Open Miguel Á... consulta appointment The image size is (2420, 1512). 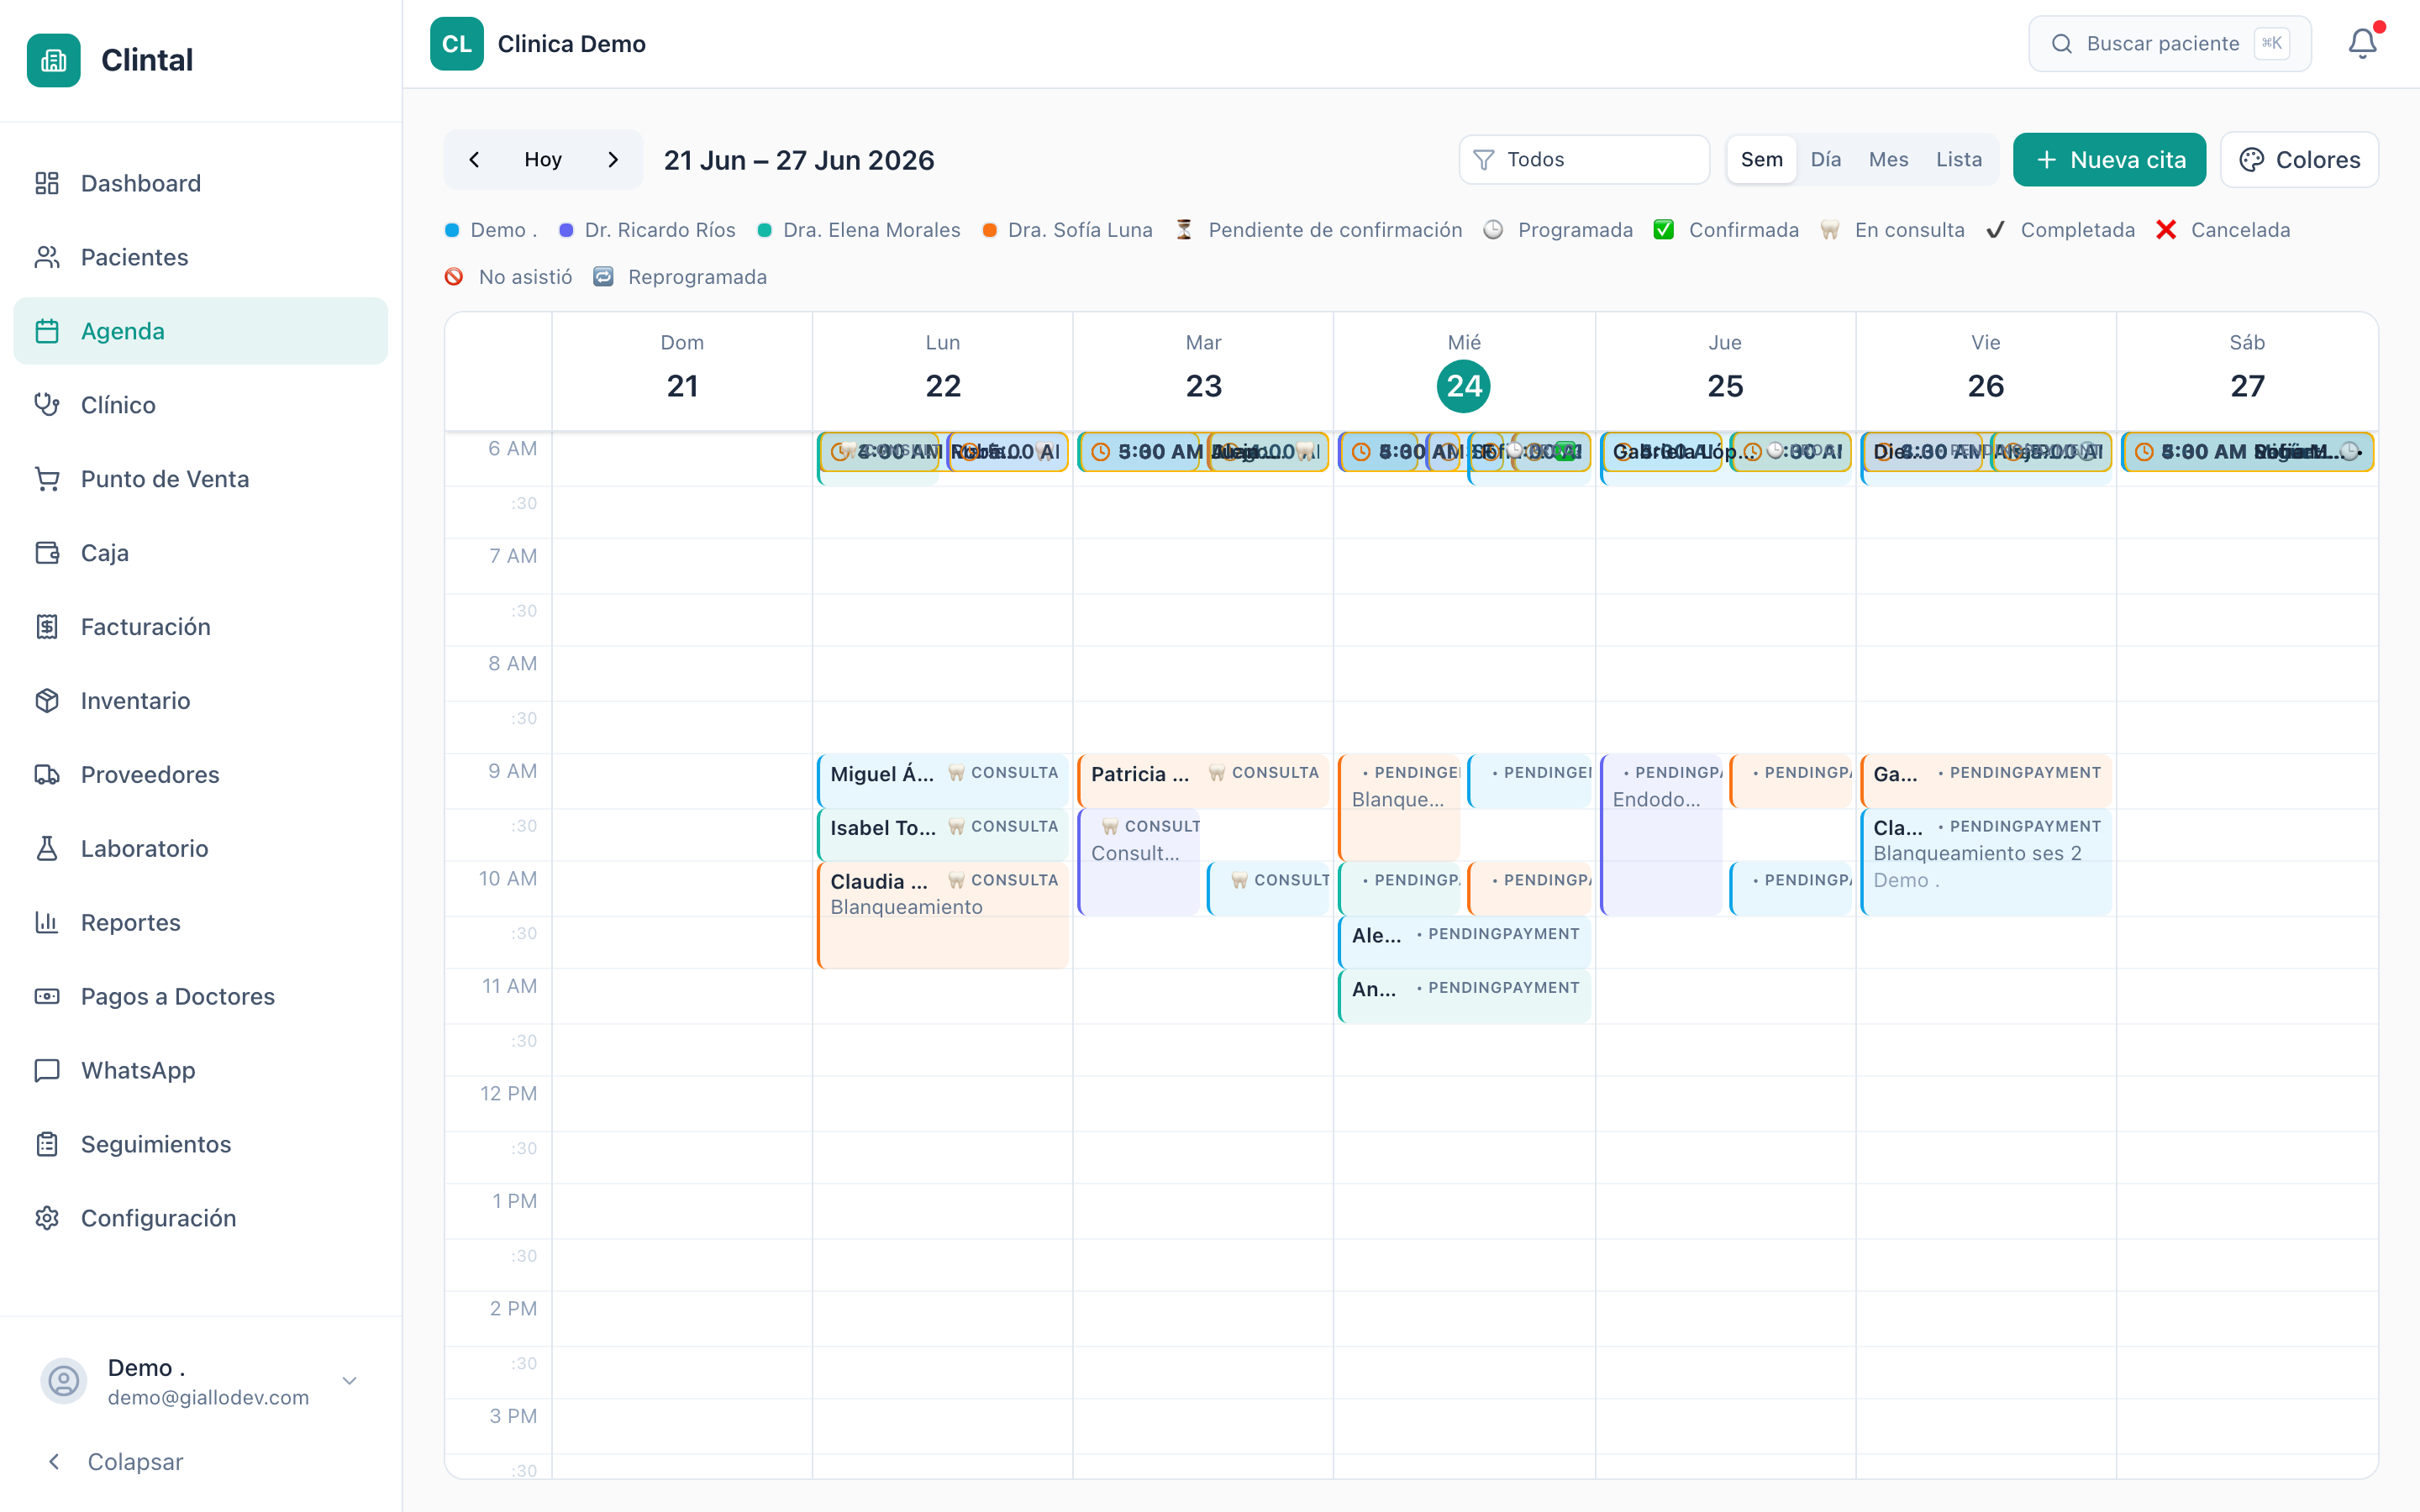pos(943,780)
